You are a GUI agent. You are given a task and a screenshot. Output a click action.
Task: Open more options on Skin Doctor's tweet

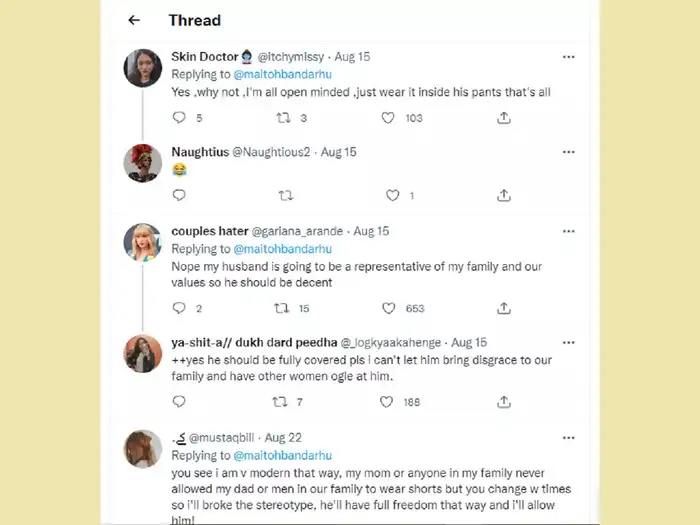coord(568,57)
